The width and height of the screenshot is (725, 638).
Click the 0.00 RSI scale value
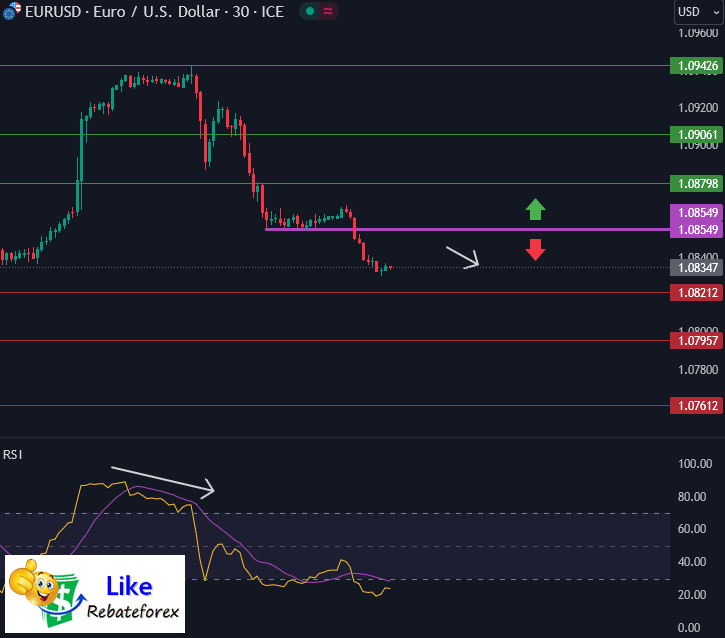click(689, 628)
